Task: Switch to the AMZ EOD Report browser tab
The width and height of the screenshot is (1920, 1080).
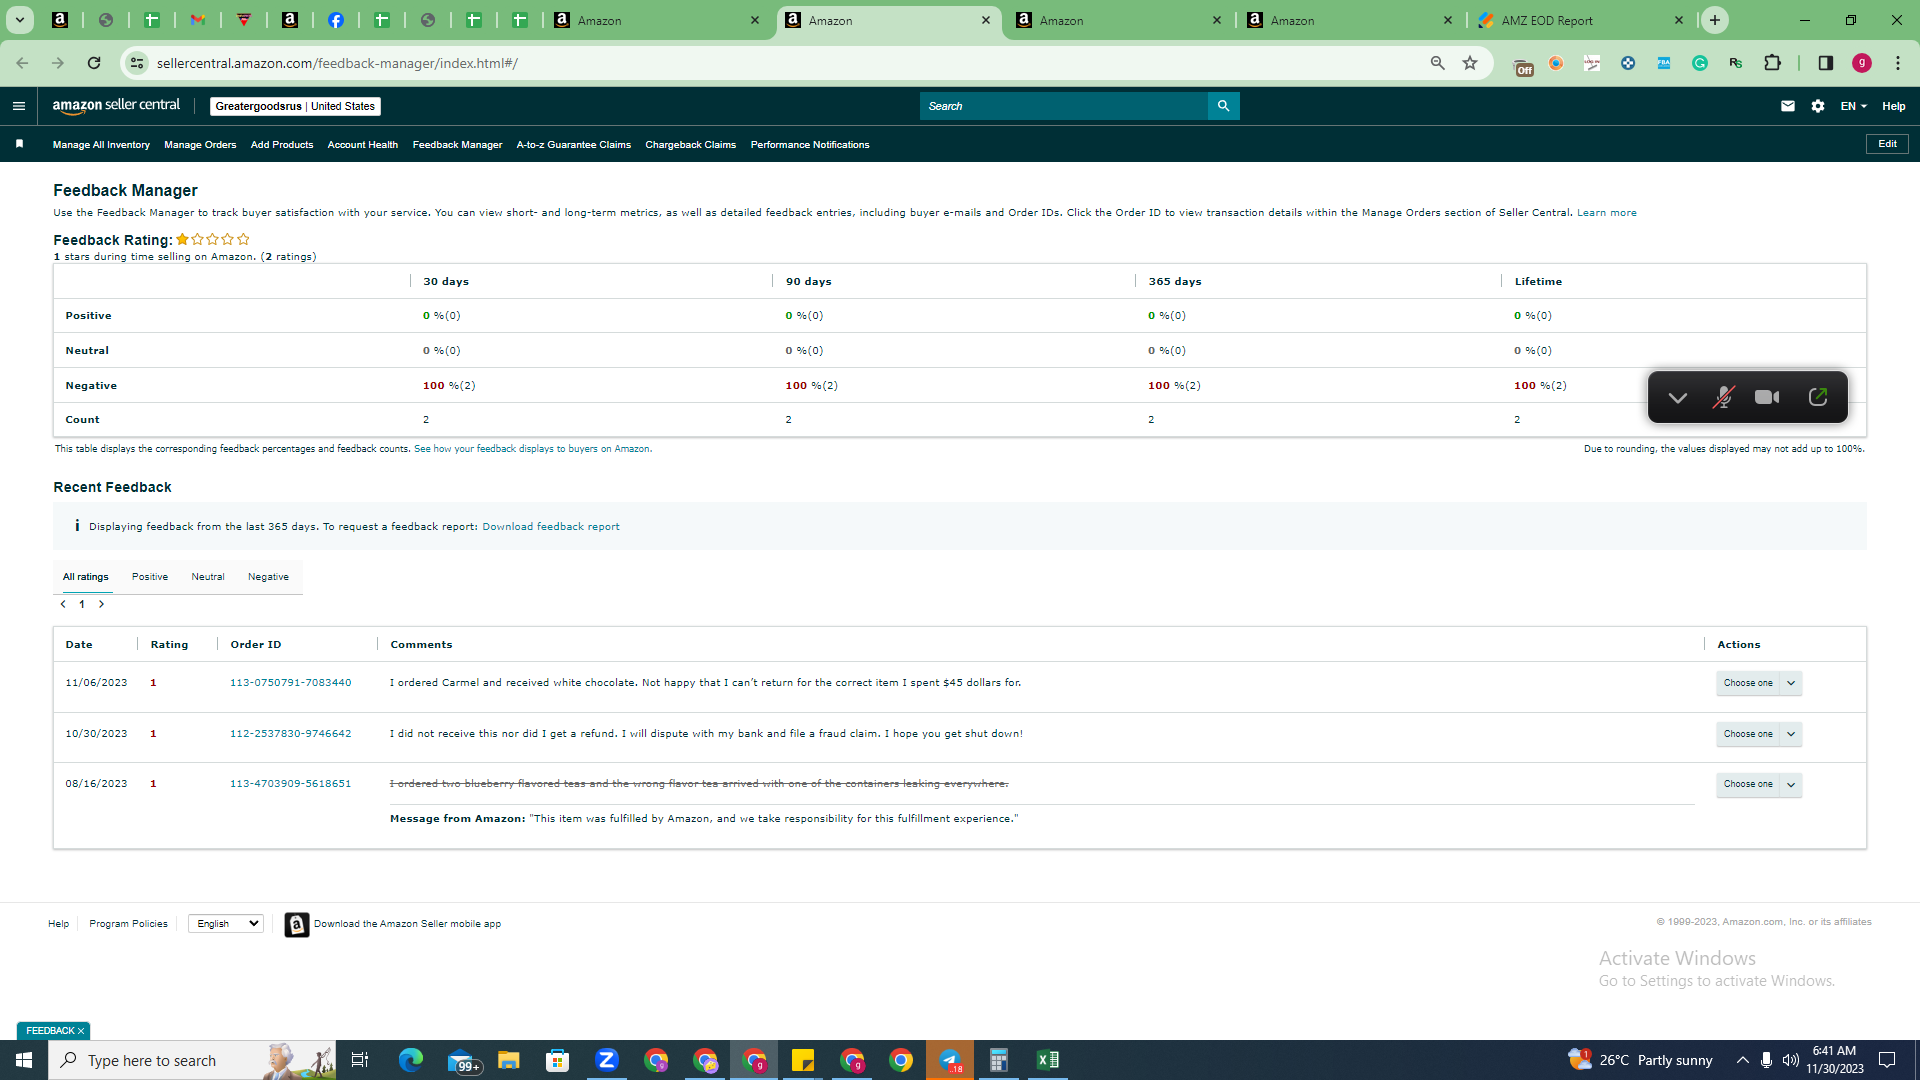Action: [1580, 20]
